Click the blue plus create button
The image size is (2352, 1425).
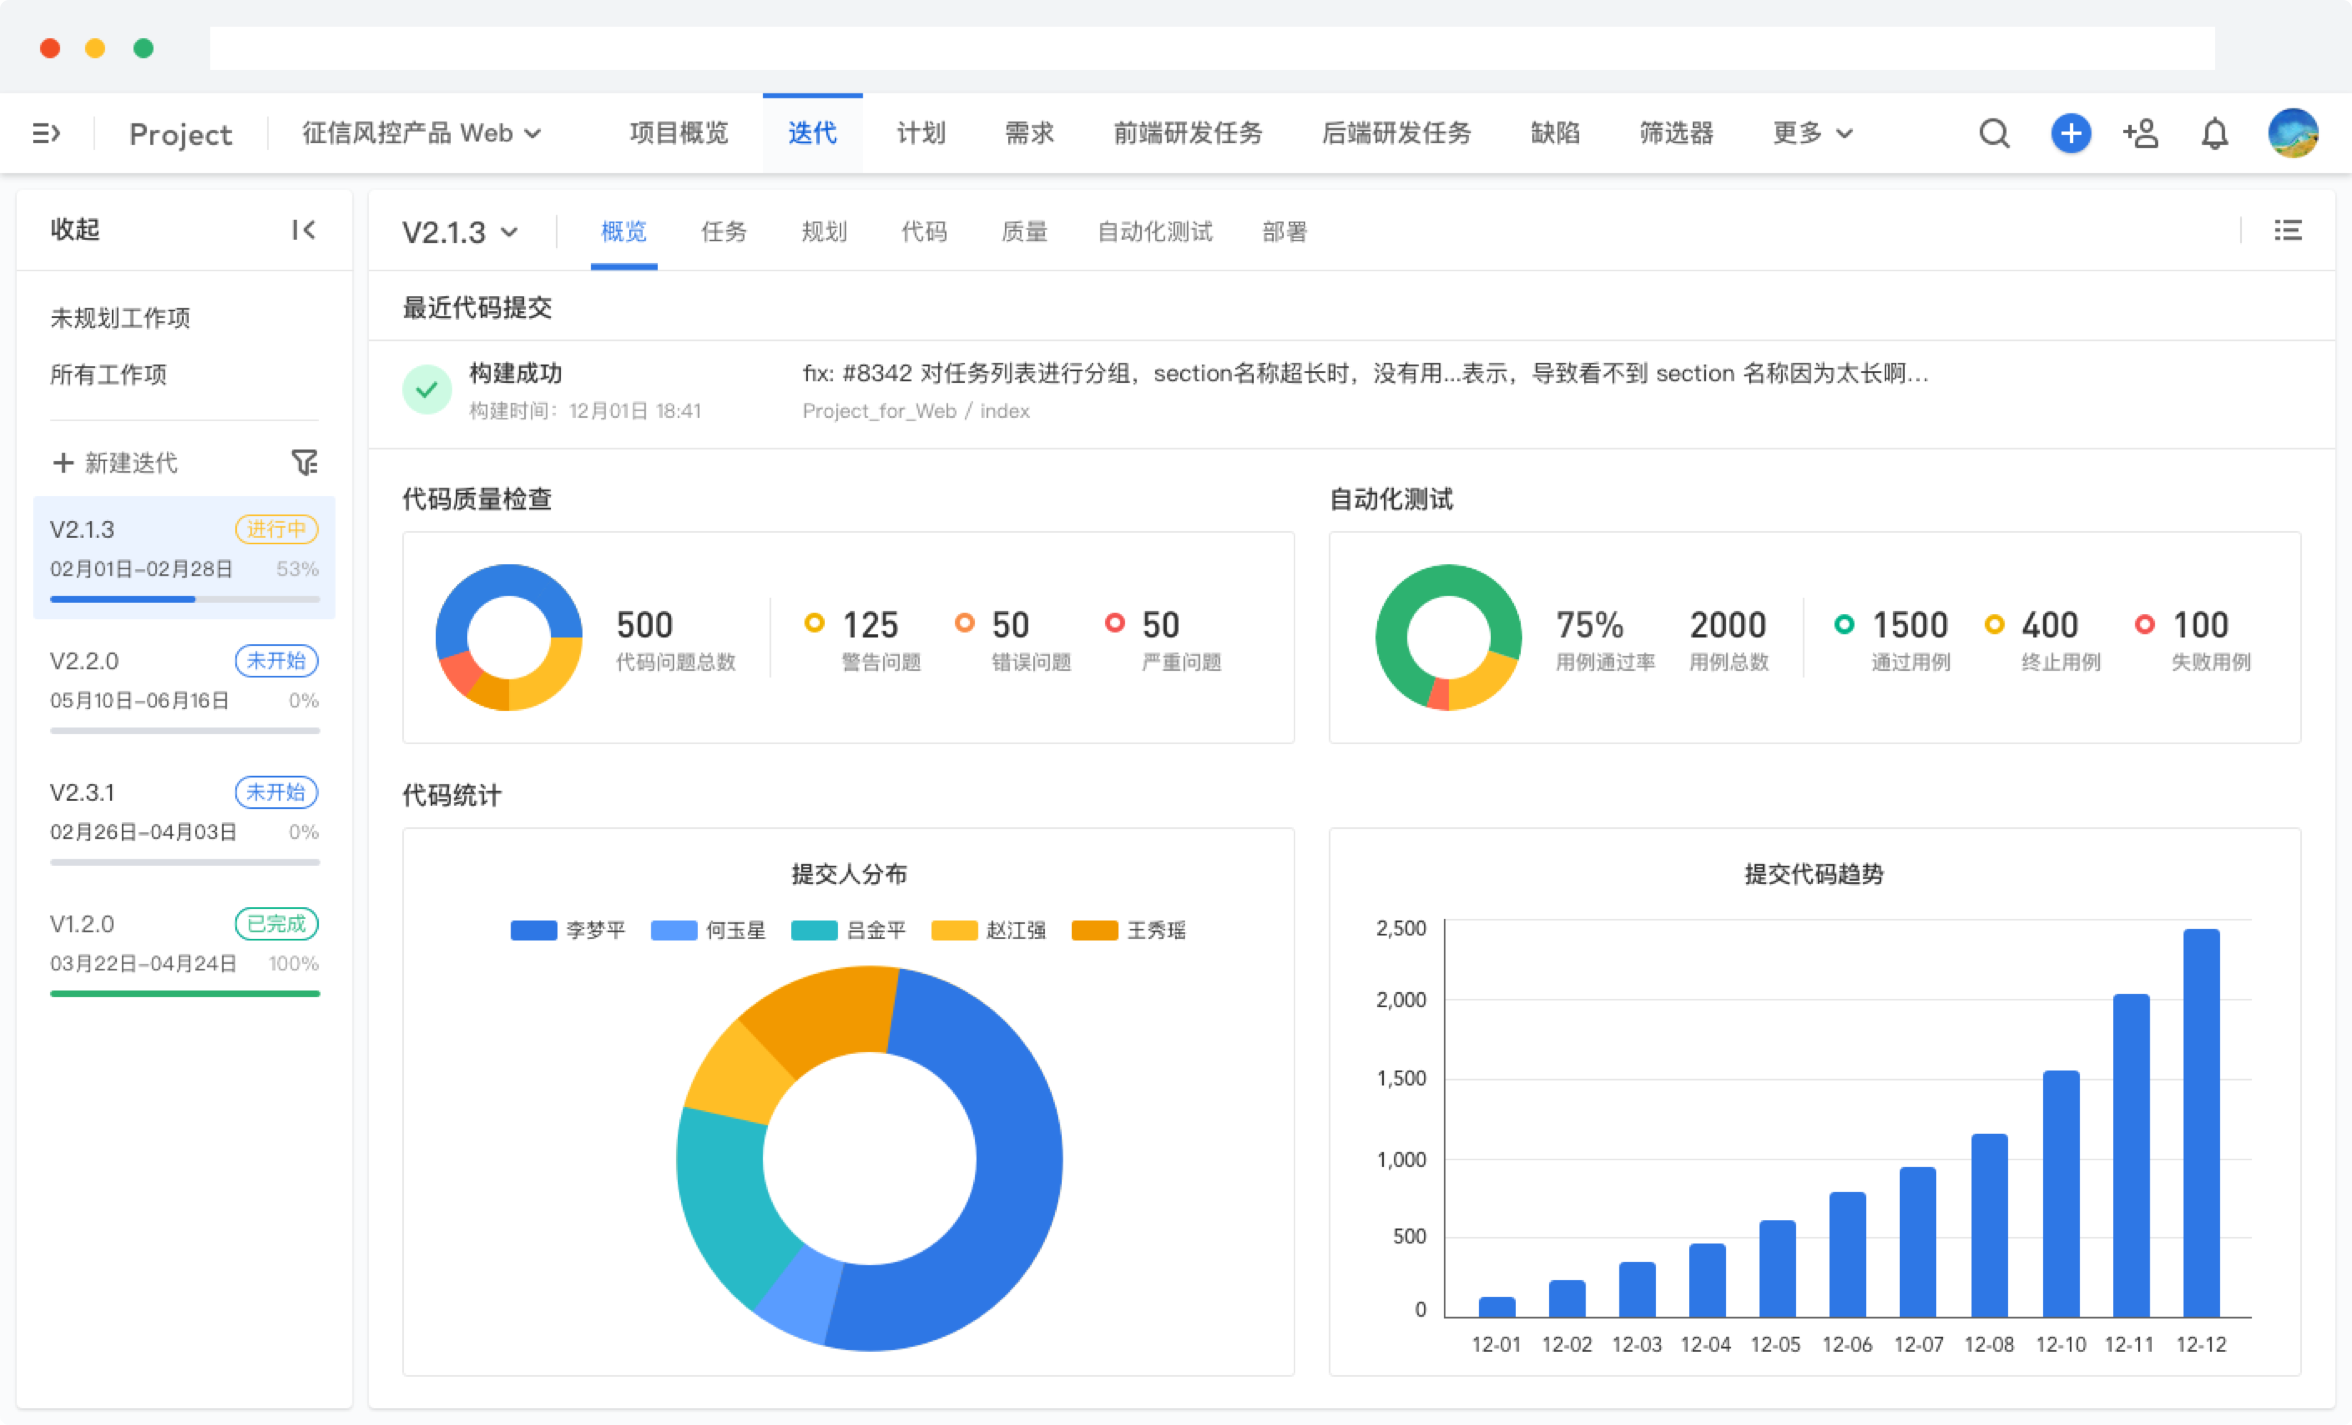tap(2070, 133)
